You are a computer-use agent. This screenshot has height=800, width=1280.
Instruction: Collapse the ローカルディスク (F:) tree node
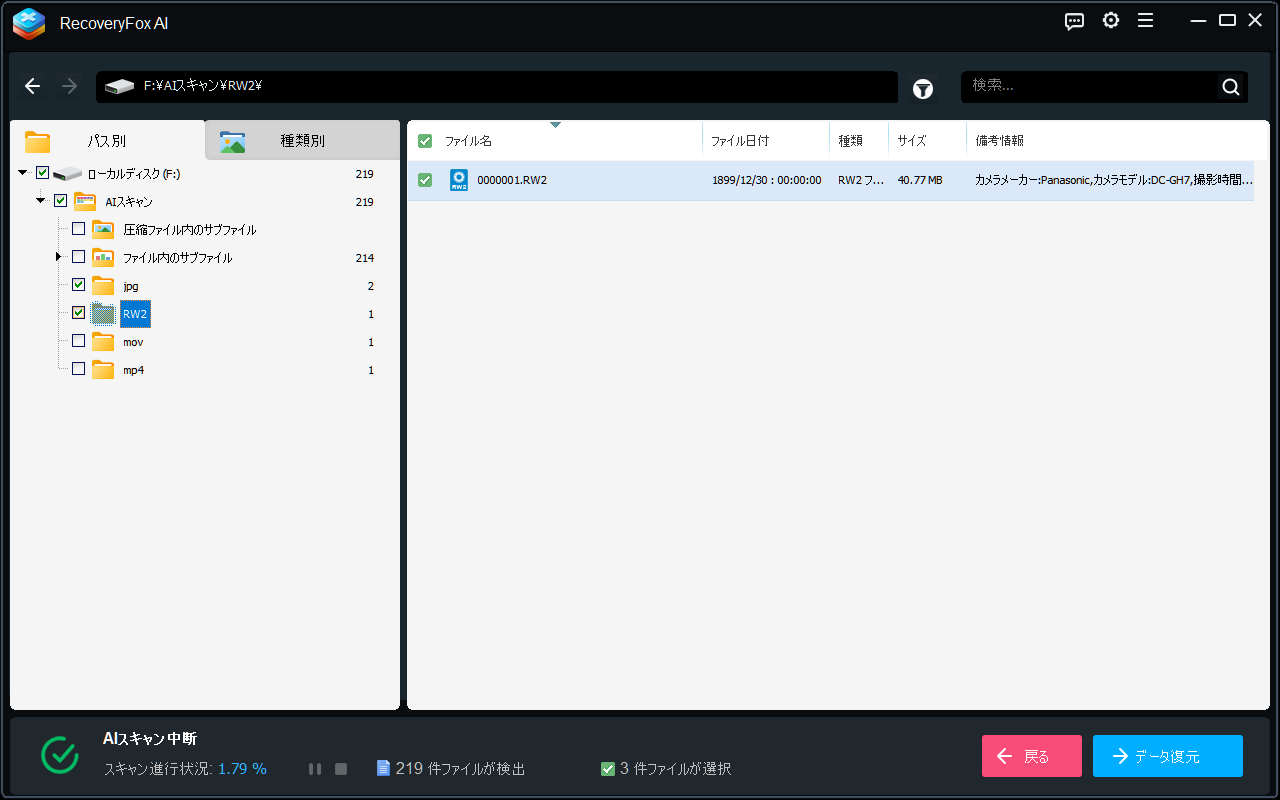click(23, 173)
